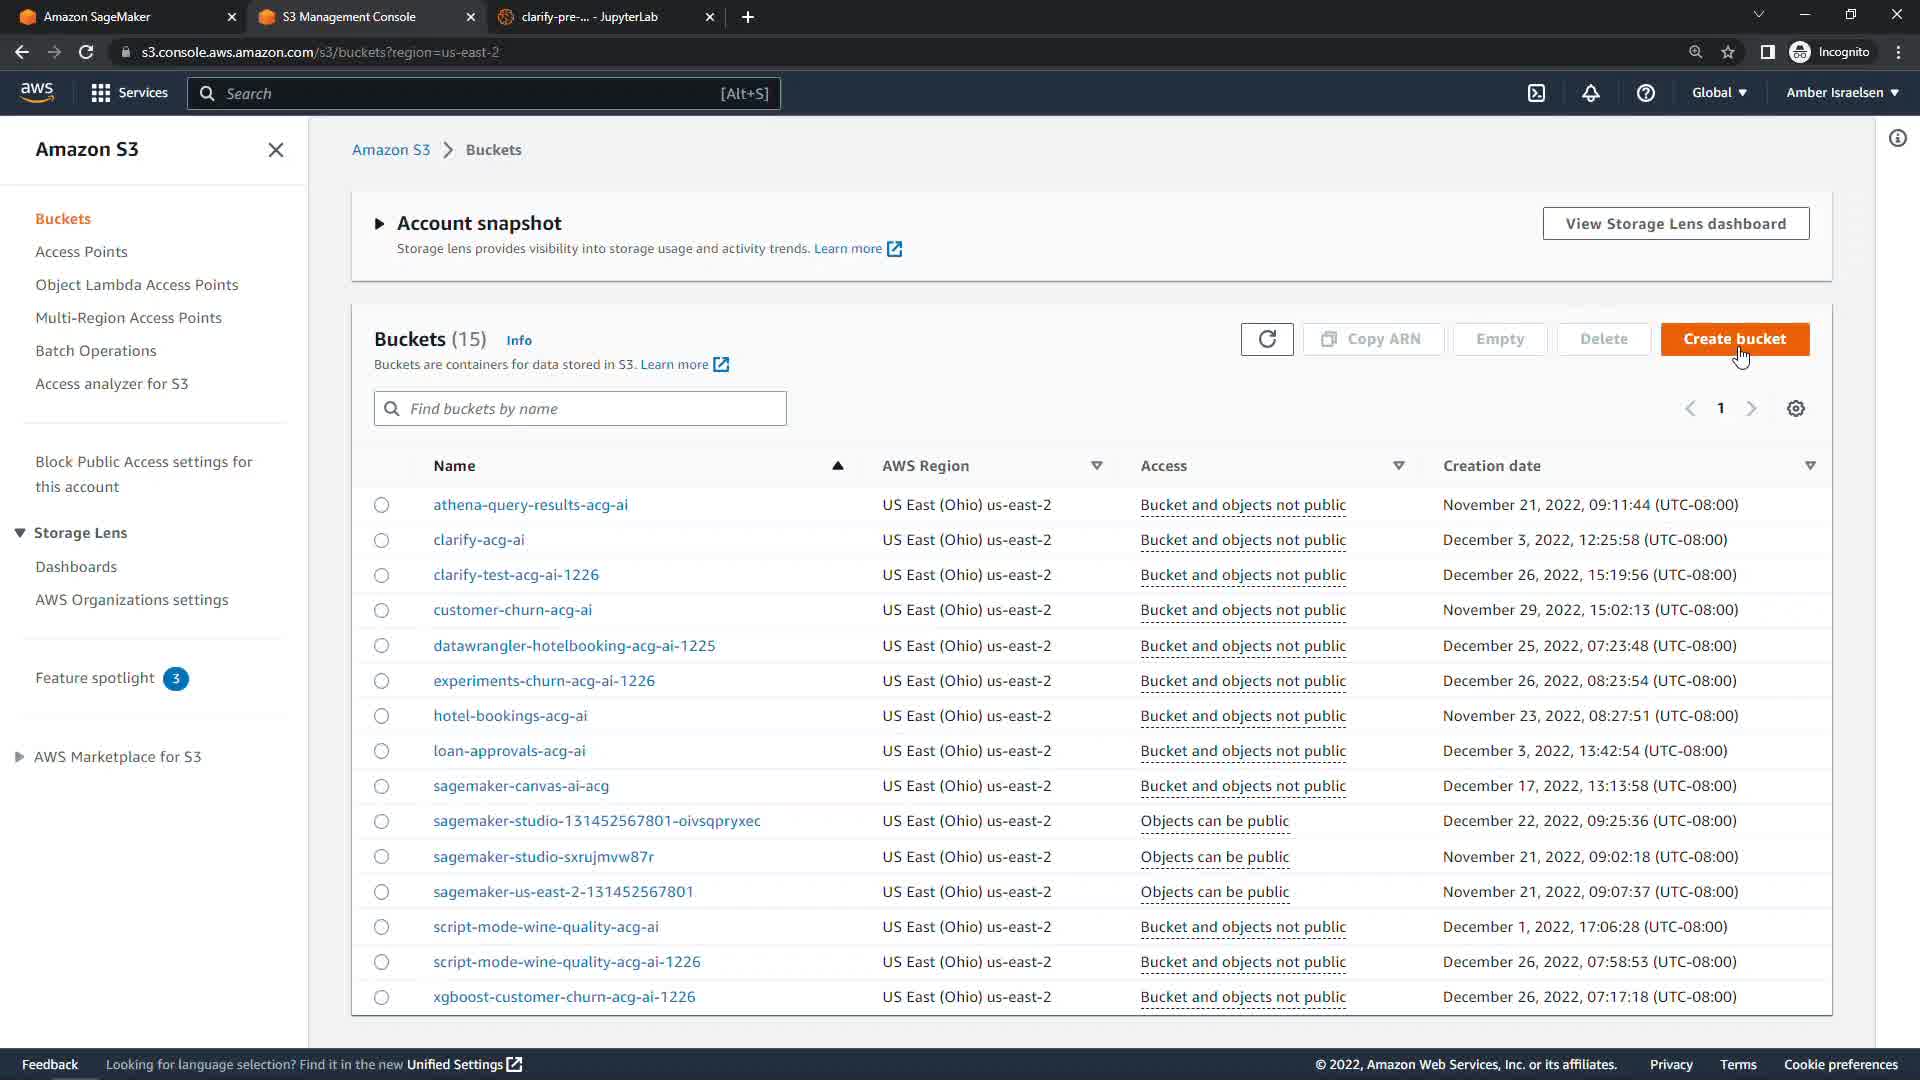1920x1080 pixels.
Task: Open the Global region dropdown
Action: click(1719, 93)
